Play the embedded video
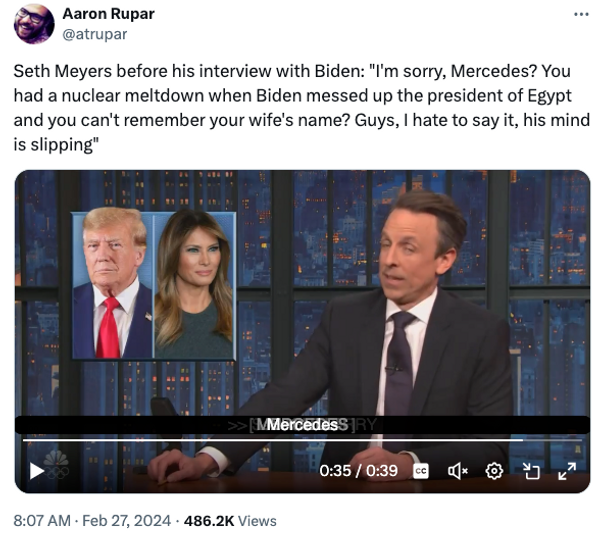 coord(37,471)
